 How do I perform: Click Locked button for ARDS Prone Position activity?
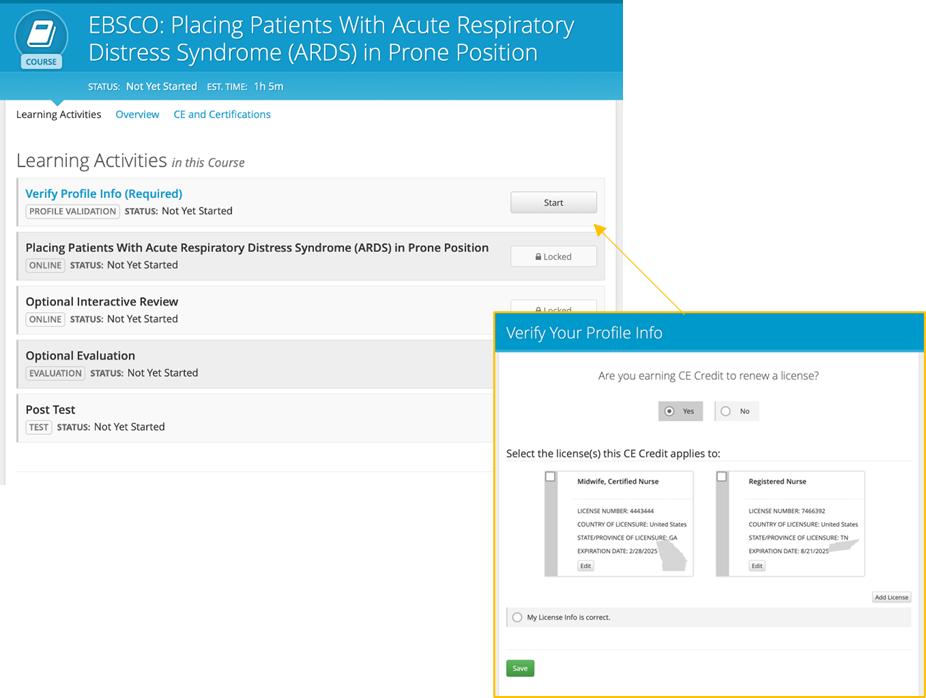coord(553,257)
